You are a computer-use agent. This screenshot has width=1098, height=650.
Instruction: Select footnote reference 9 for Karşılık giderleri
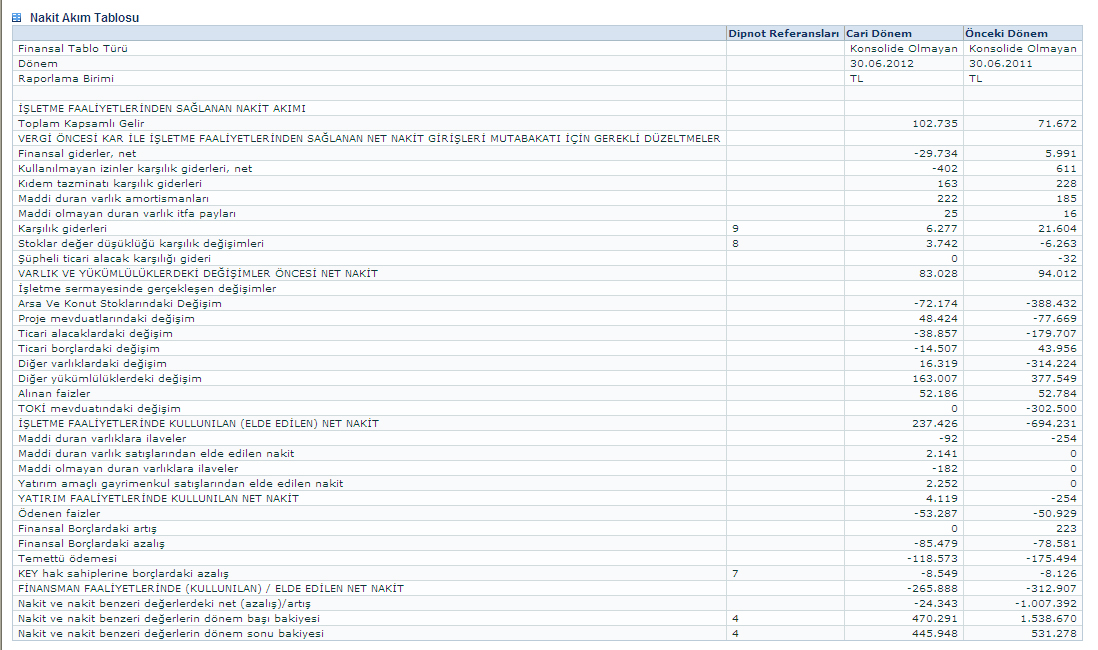(x=735, y=228)
